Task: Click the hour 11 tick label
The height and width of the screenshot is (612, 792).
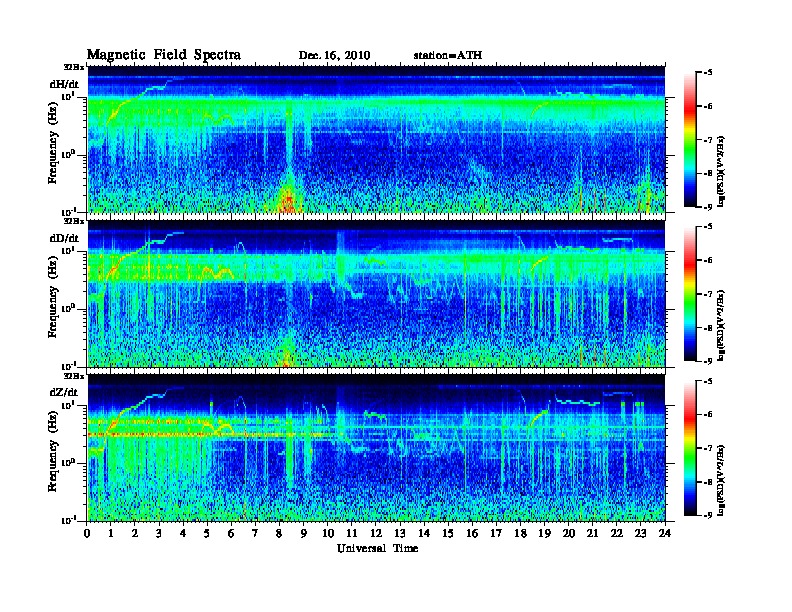Action: click(x=352, y=533)
